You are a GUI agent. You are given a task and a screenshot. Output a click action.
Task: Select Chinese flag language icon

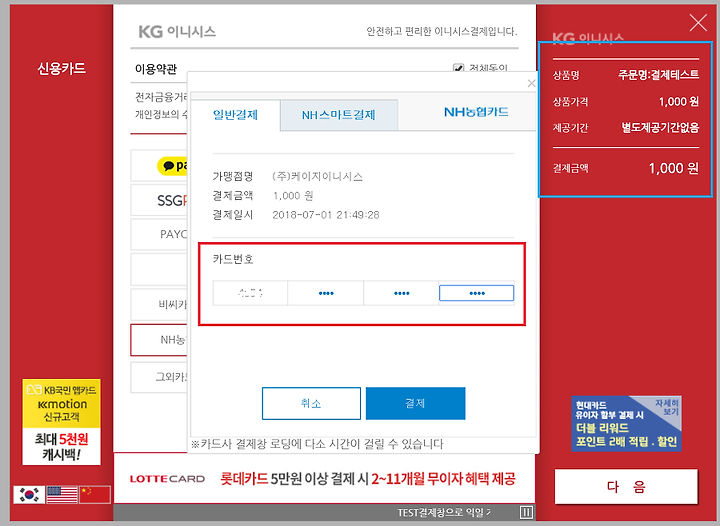[x=95, y=494]
